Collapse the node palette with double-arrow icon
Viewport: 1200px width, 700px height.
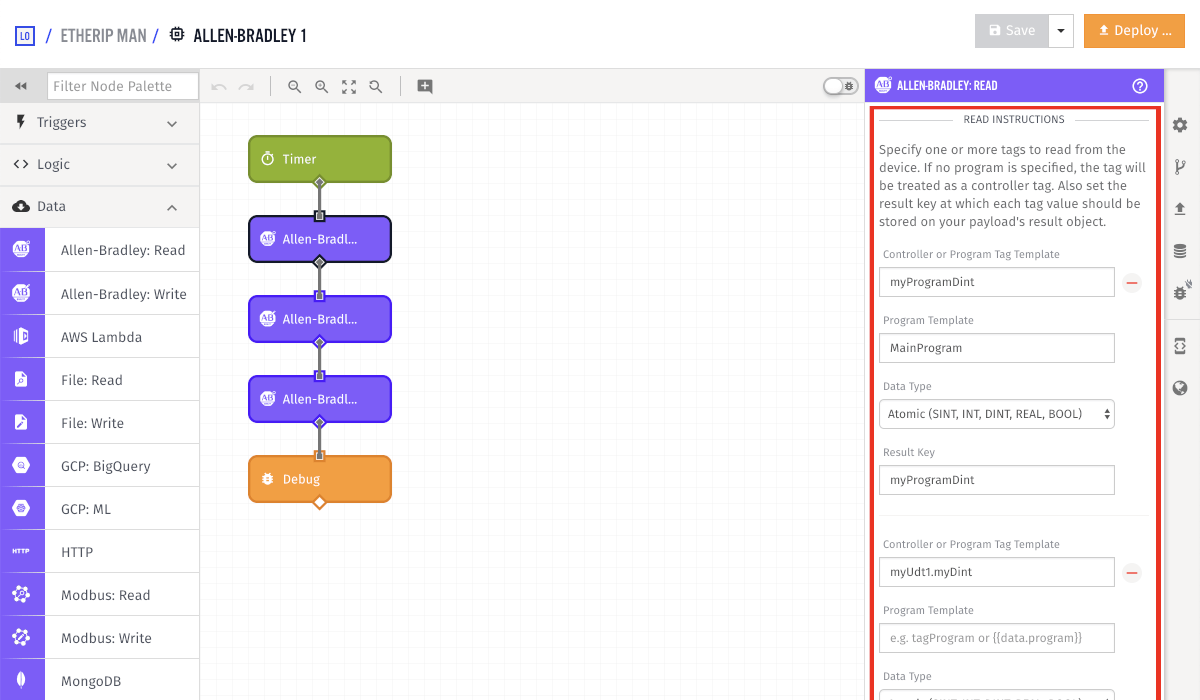pos(21,86)
